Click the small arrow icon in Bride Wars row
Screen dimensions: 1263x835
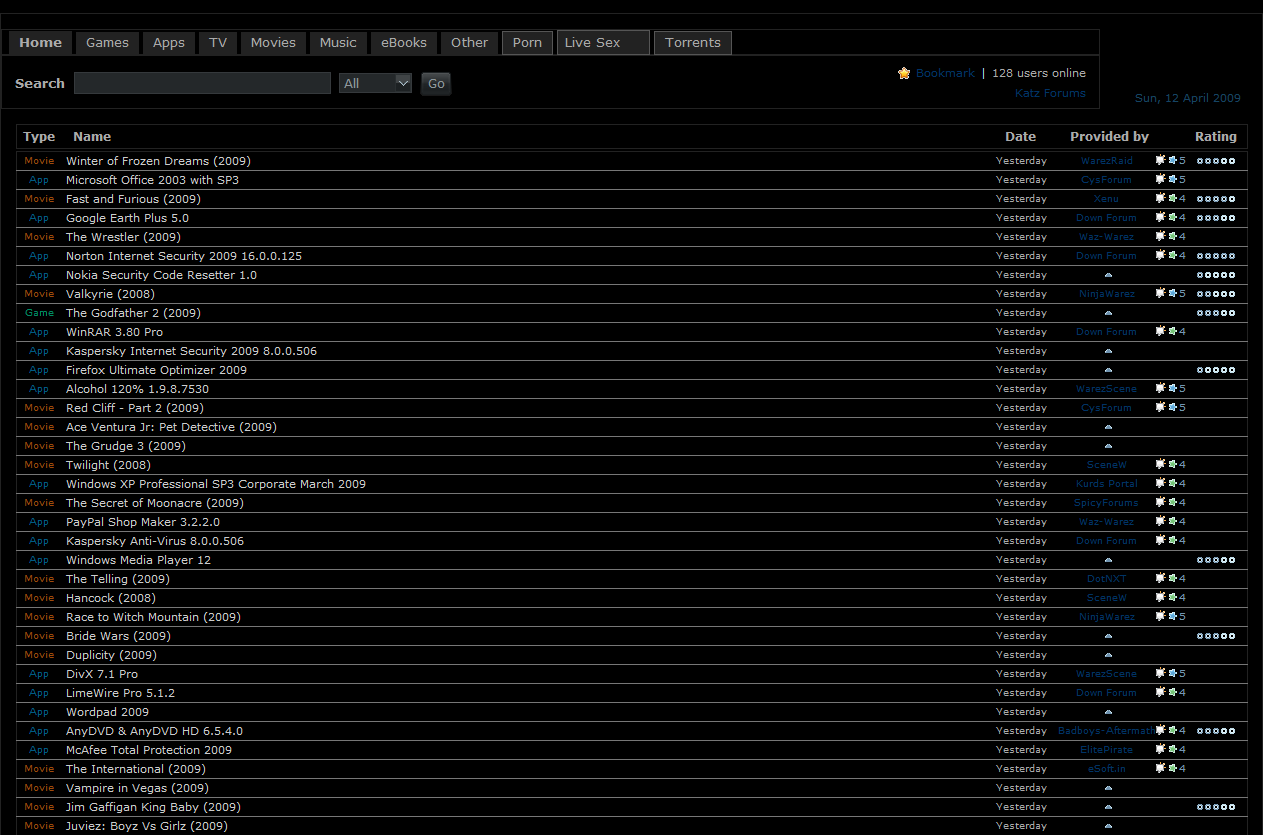tap(1108, 636)
